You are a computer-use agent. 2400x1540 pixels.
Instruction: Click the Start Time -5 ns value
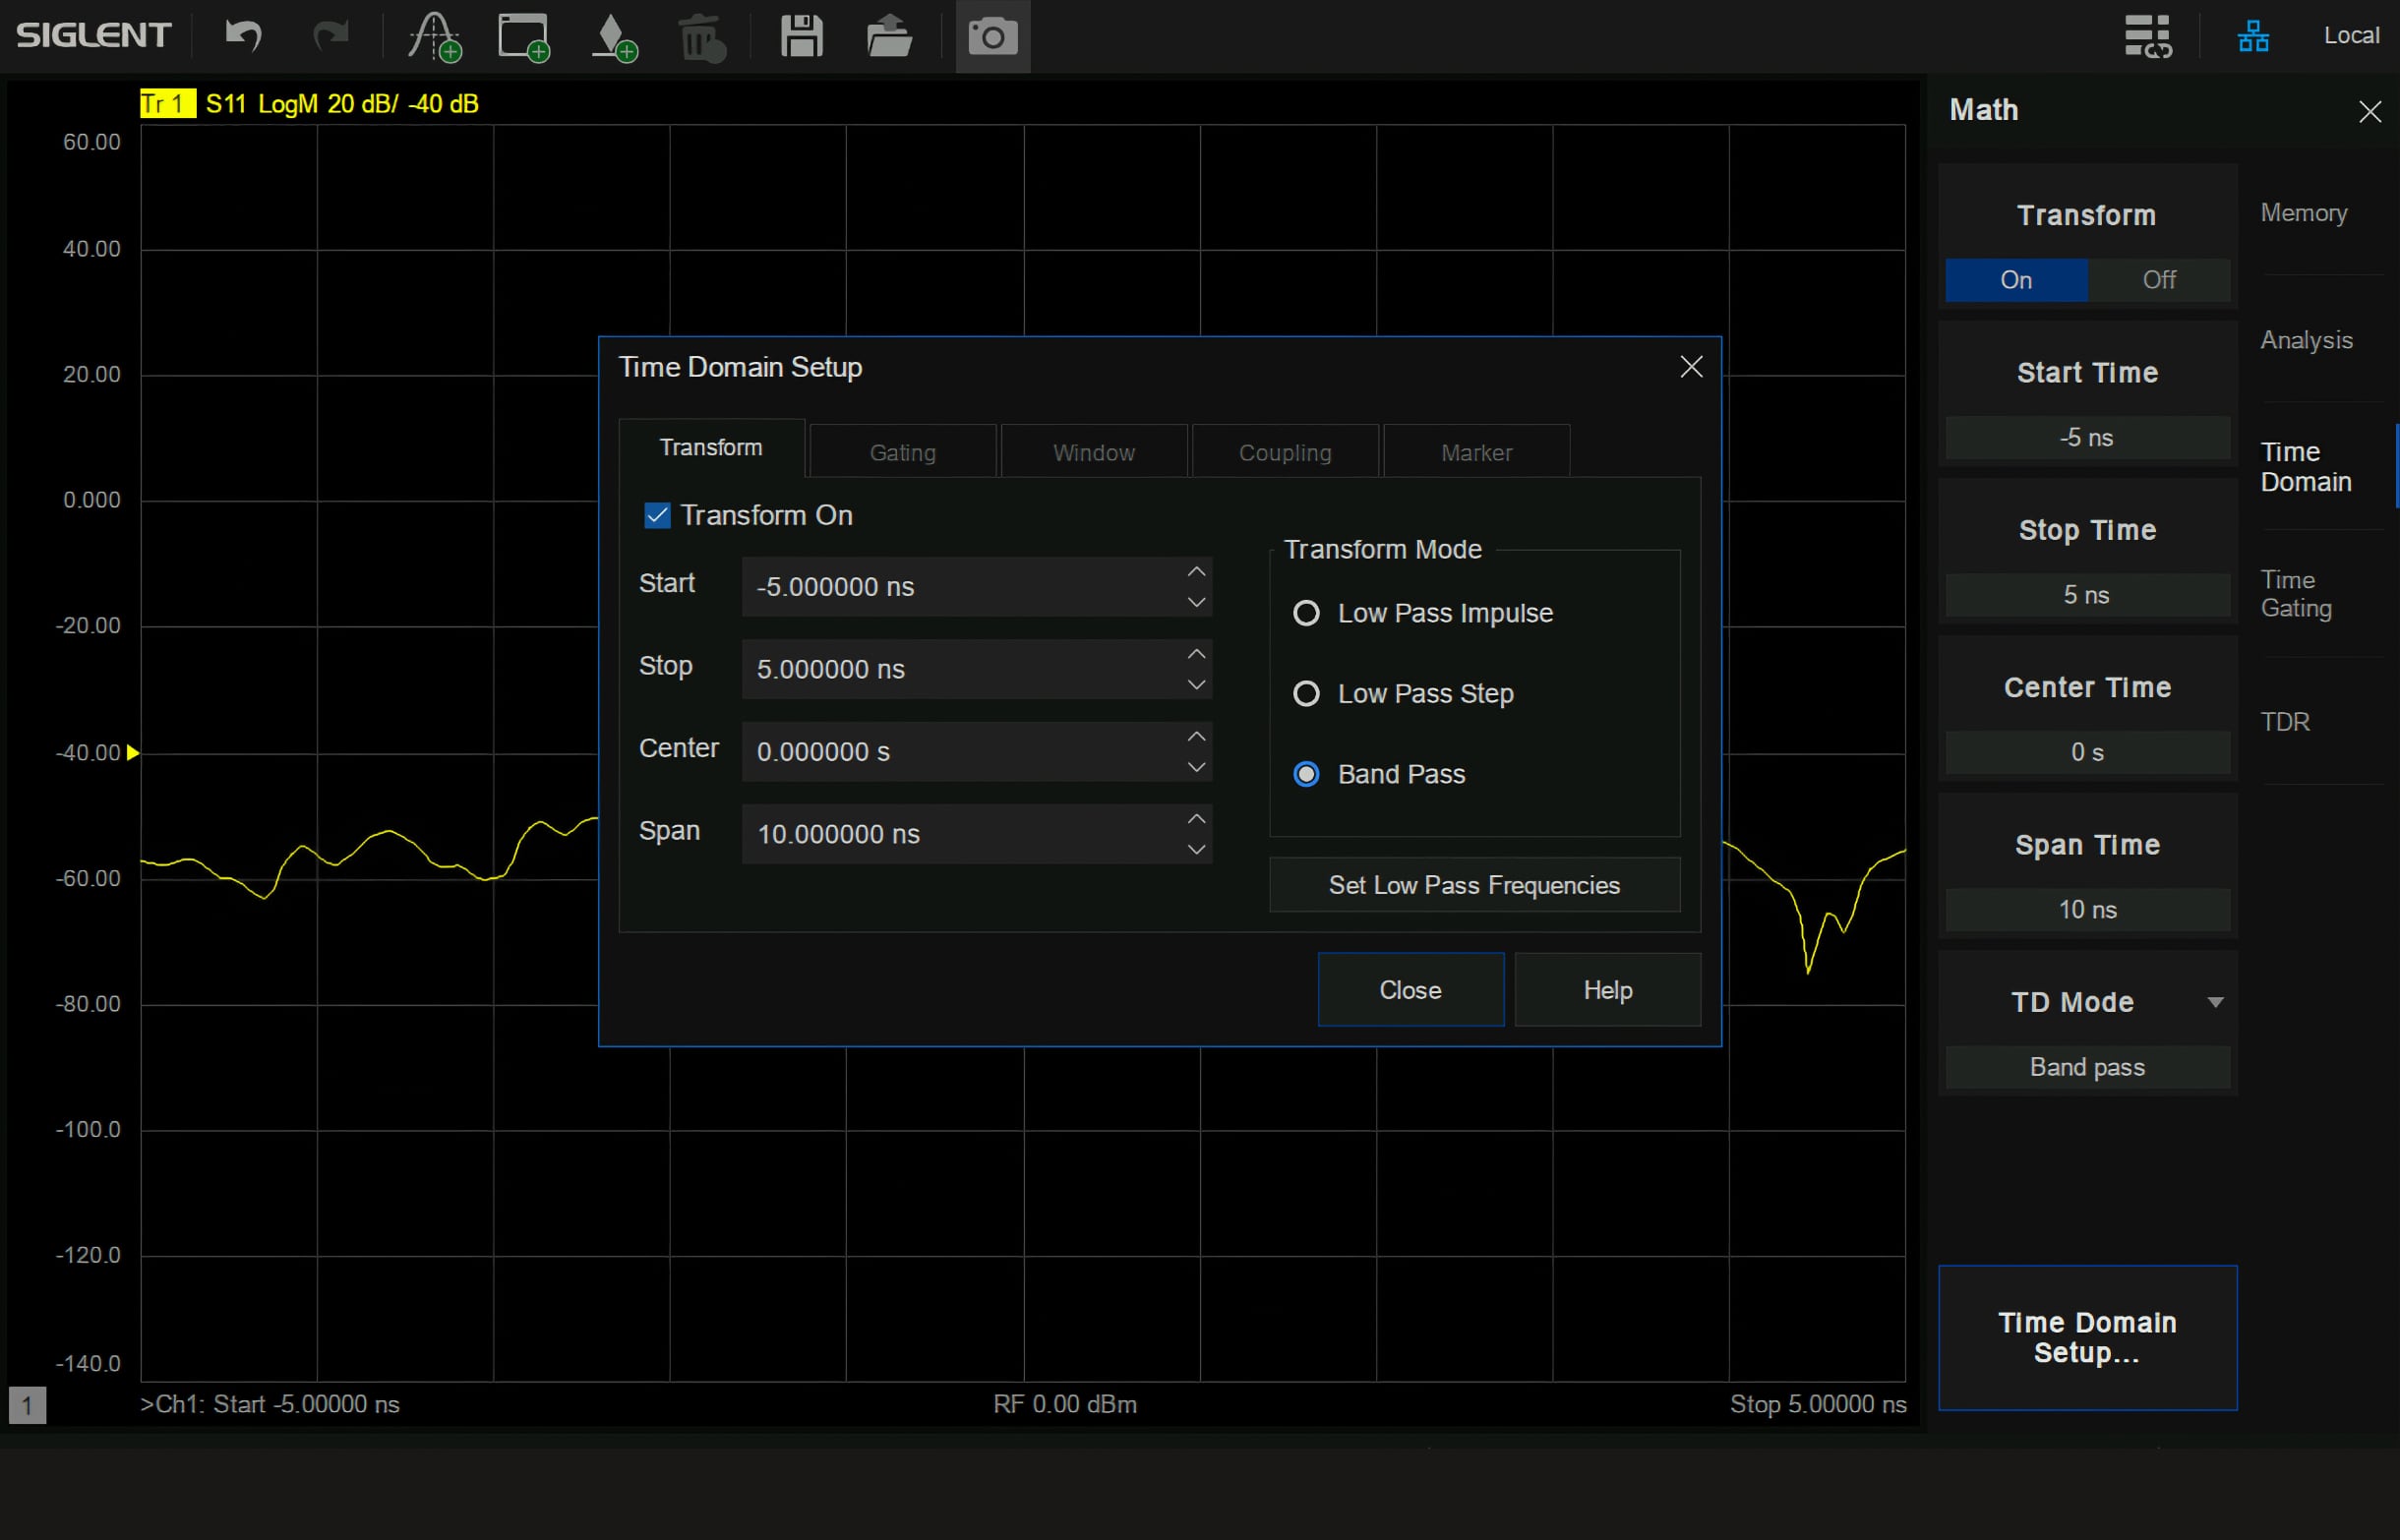[2087, 438]
